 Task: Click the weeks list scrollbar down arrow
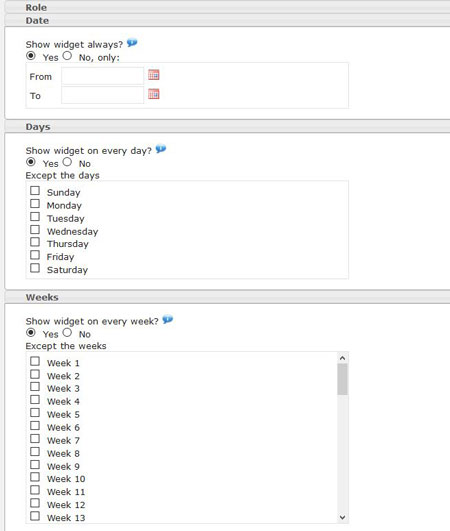(x=342, y=517)
